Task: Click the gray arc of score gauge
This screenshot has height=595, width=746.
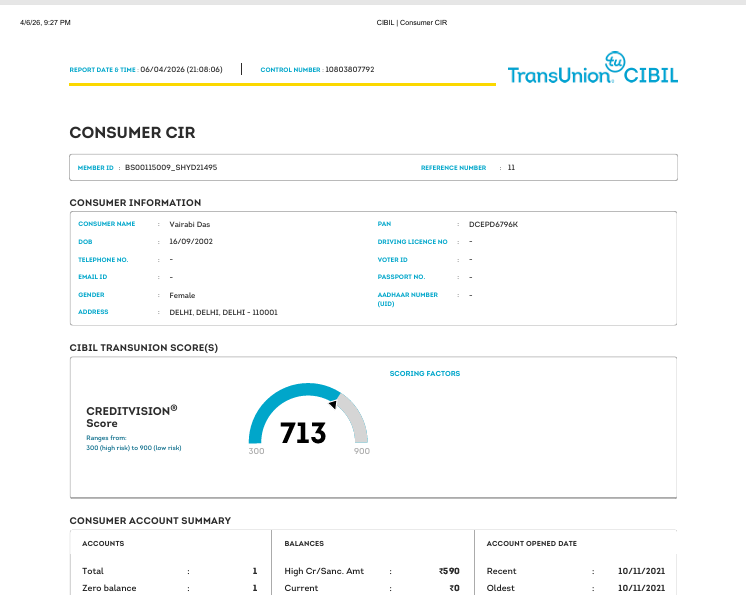Action: [357, 416]
